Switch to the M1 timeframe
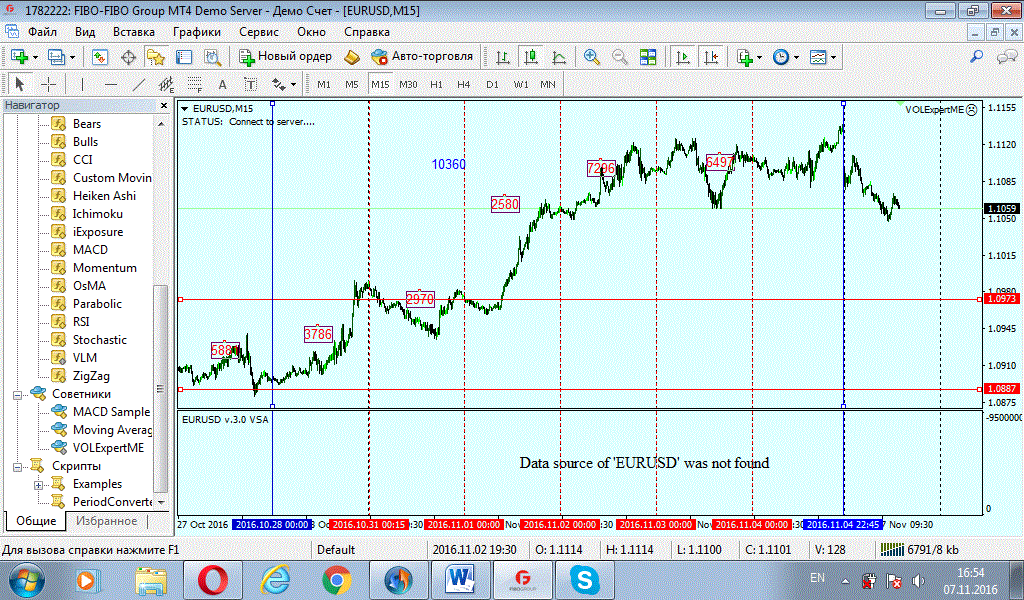The width and height of the screenshot is (1024, 600). pos(324,84)
